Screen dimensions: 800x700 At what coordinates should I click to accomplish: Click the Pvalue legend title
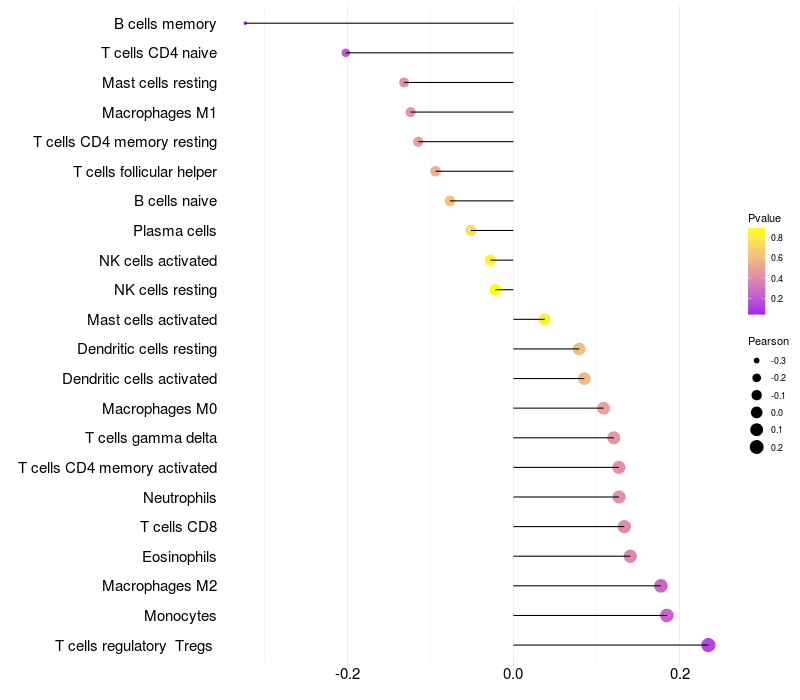click(764, 218)
